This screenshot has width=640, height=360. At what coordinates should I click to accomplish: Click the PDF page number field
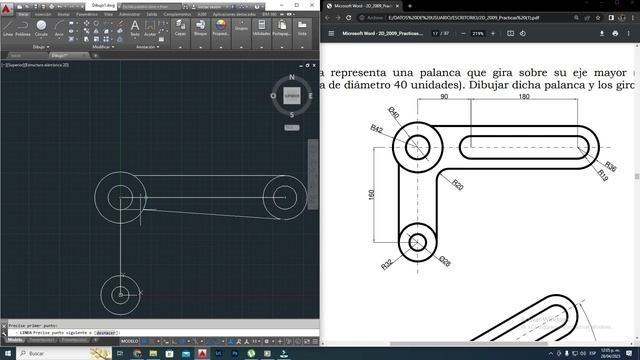pos(435,33)
